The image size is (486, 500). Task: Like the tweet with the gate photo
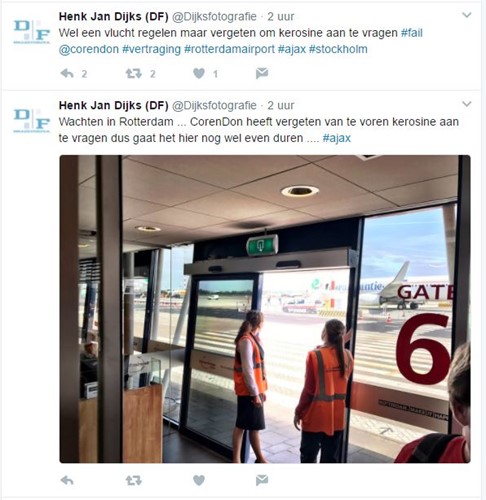[199, 480]
